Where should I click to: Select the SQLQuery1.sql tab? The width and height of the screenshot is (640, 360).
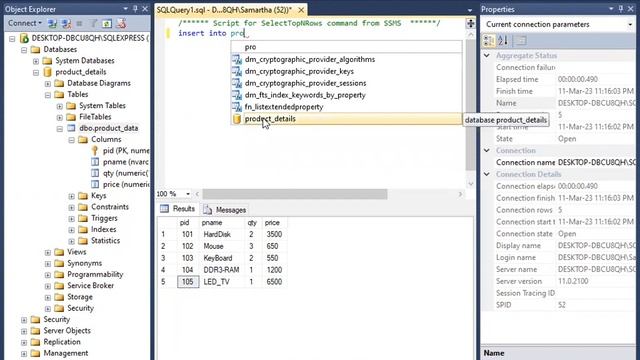[x=224, y=9]
